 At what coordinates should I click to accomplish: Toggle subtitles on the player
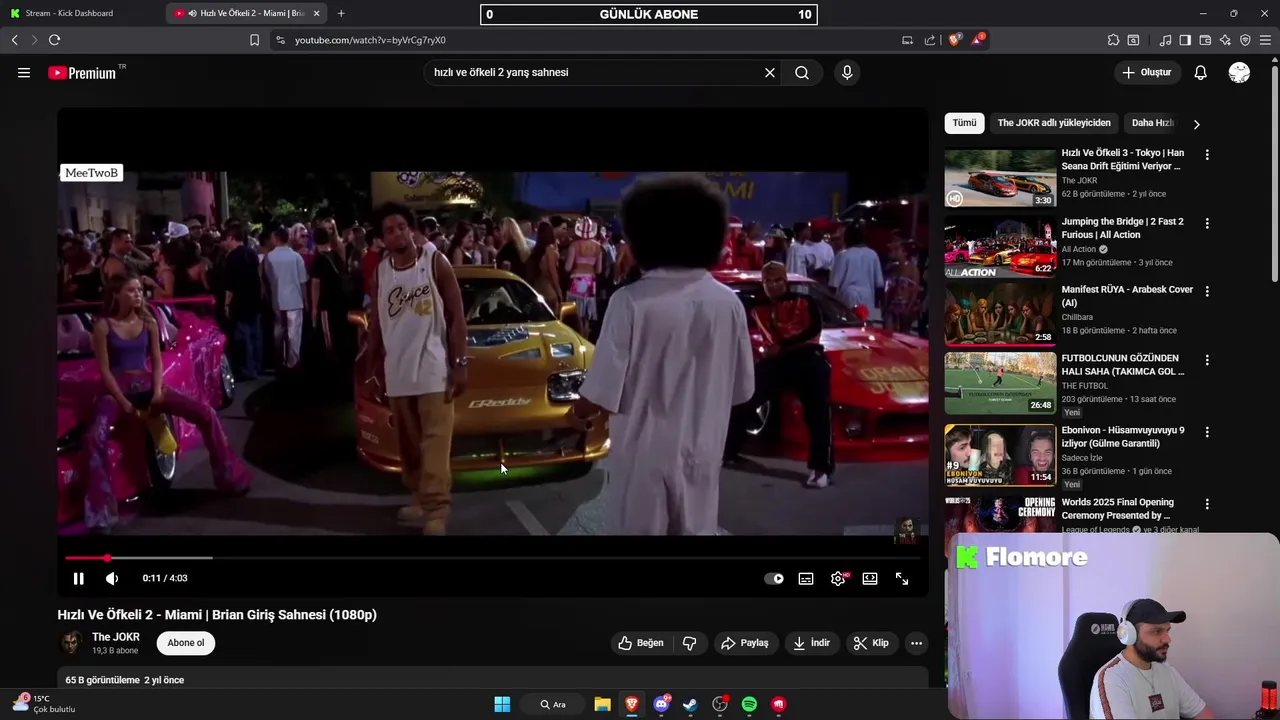tap(806, 578)
